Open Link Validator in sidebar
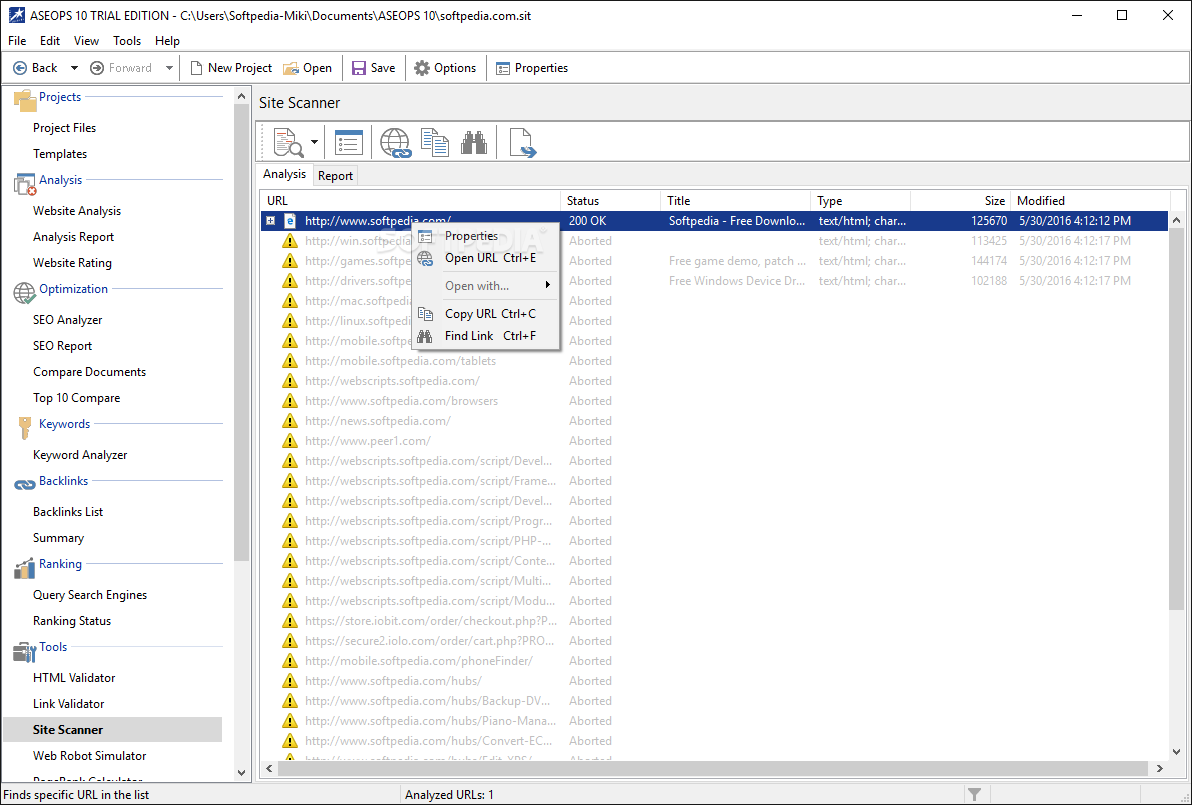Viewport: 1192px width, 805px height. coord(68,703)
